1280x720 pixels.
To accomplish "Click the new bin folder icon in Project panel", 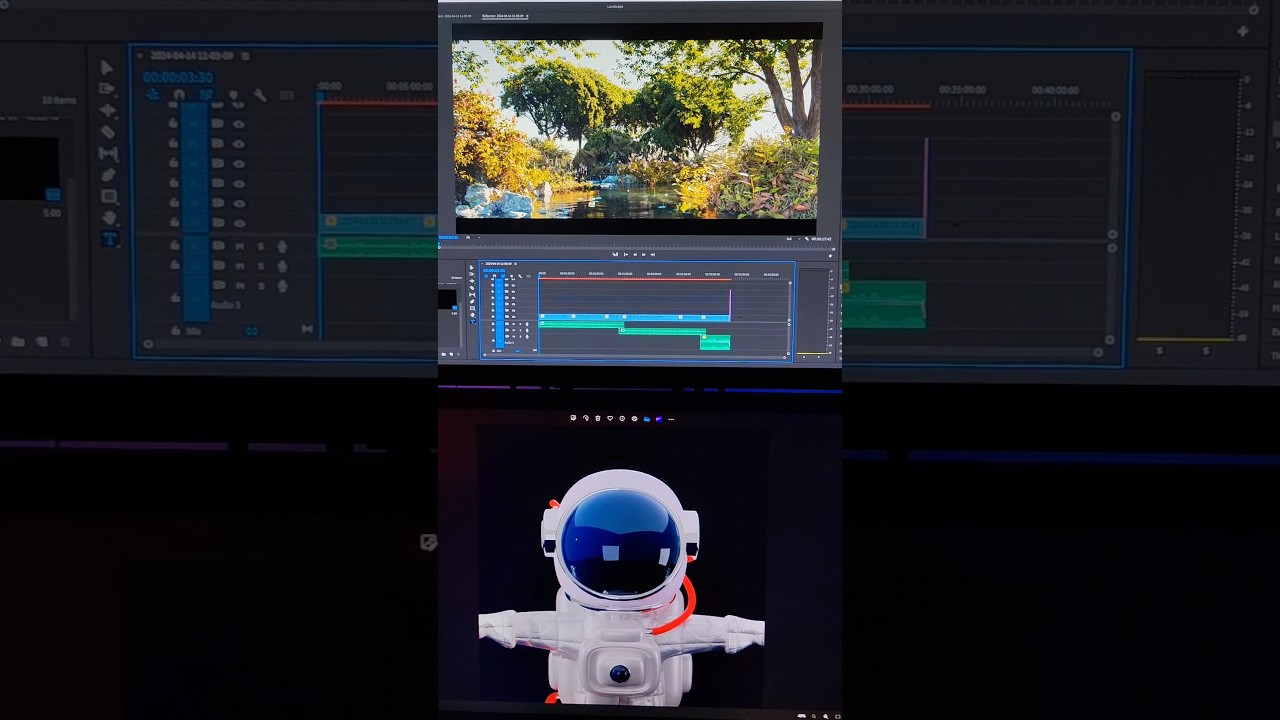I will [444, 354].
